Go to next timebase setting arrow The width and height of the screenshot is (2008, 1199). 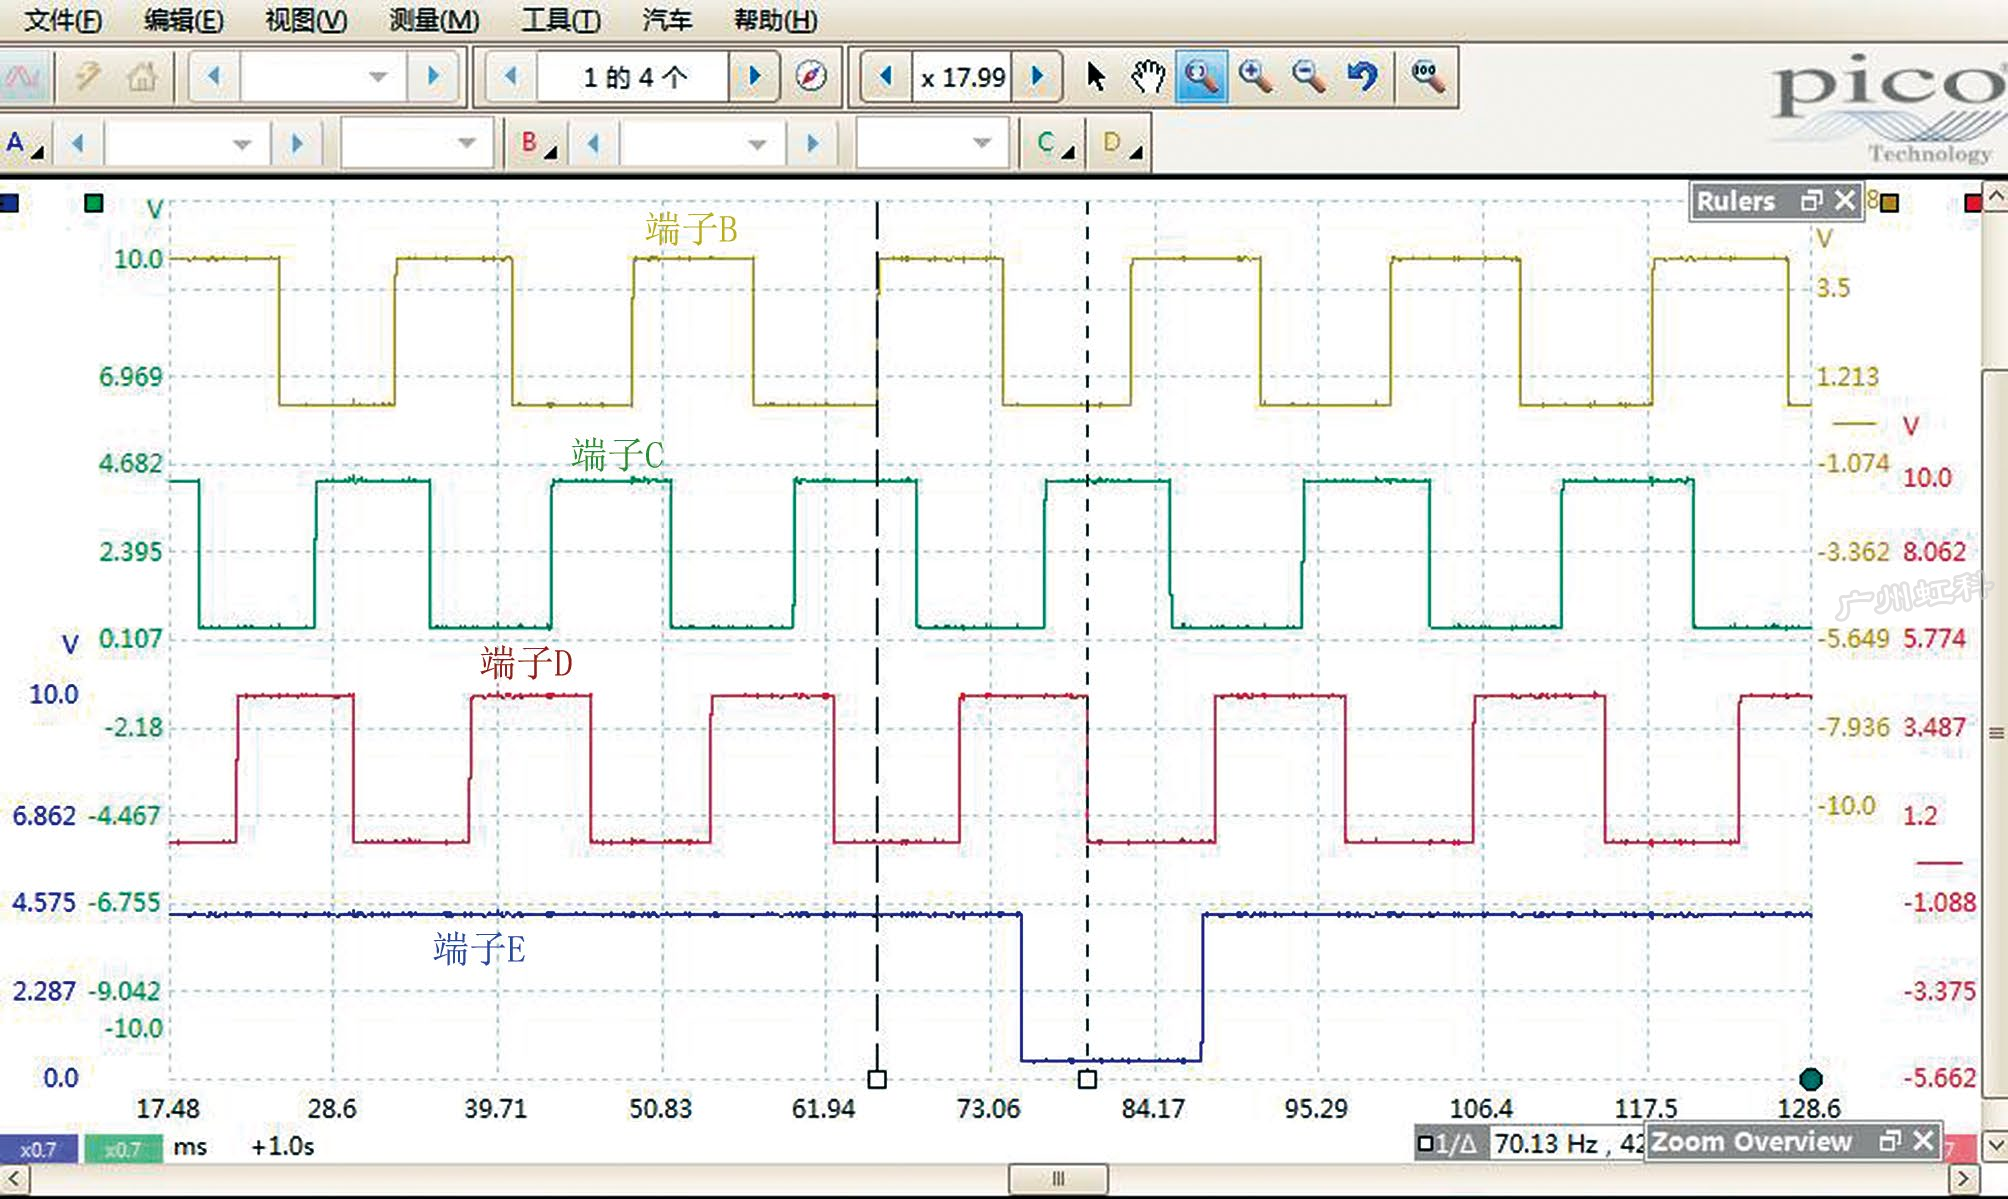pos(433,77)
